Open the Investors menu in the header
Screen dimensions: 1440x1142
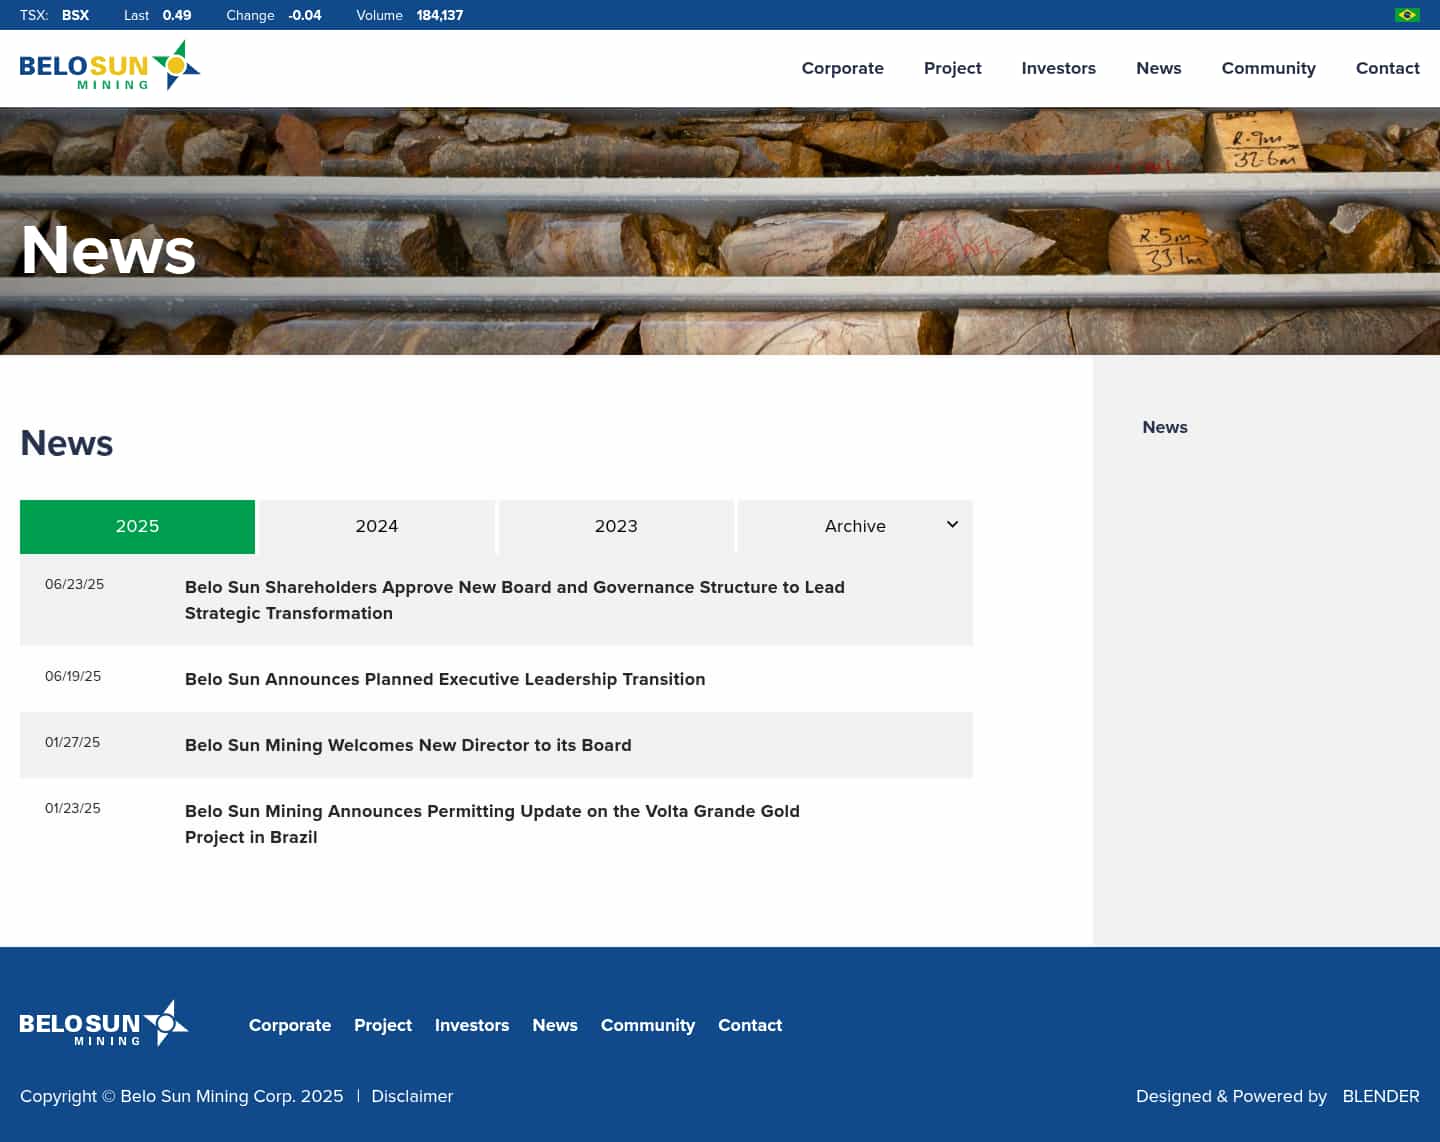pyautogui.click(x=1058, y=68)
